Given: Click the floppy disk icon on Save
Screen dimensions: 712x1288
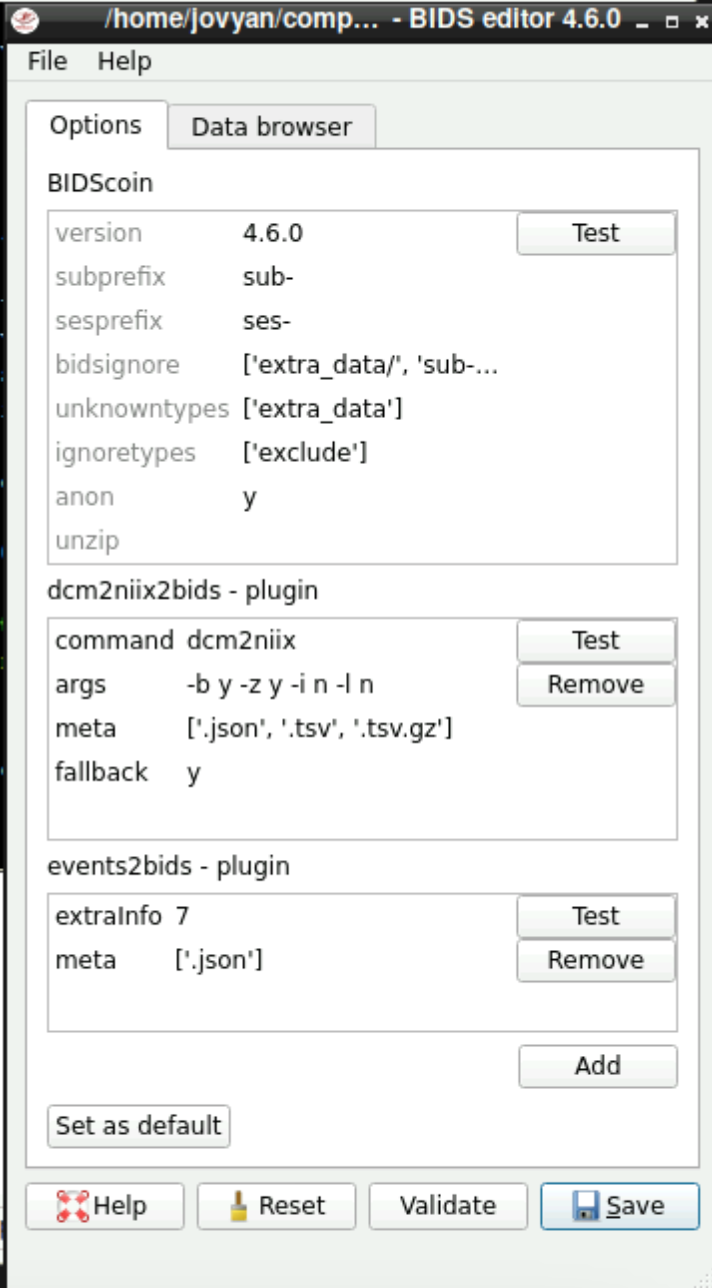Looking at the screenshot, I should (587, 1206).
